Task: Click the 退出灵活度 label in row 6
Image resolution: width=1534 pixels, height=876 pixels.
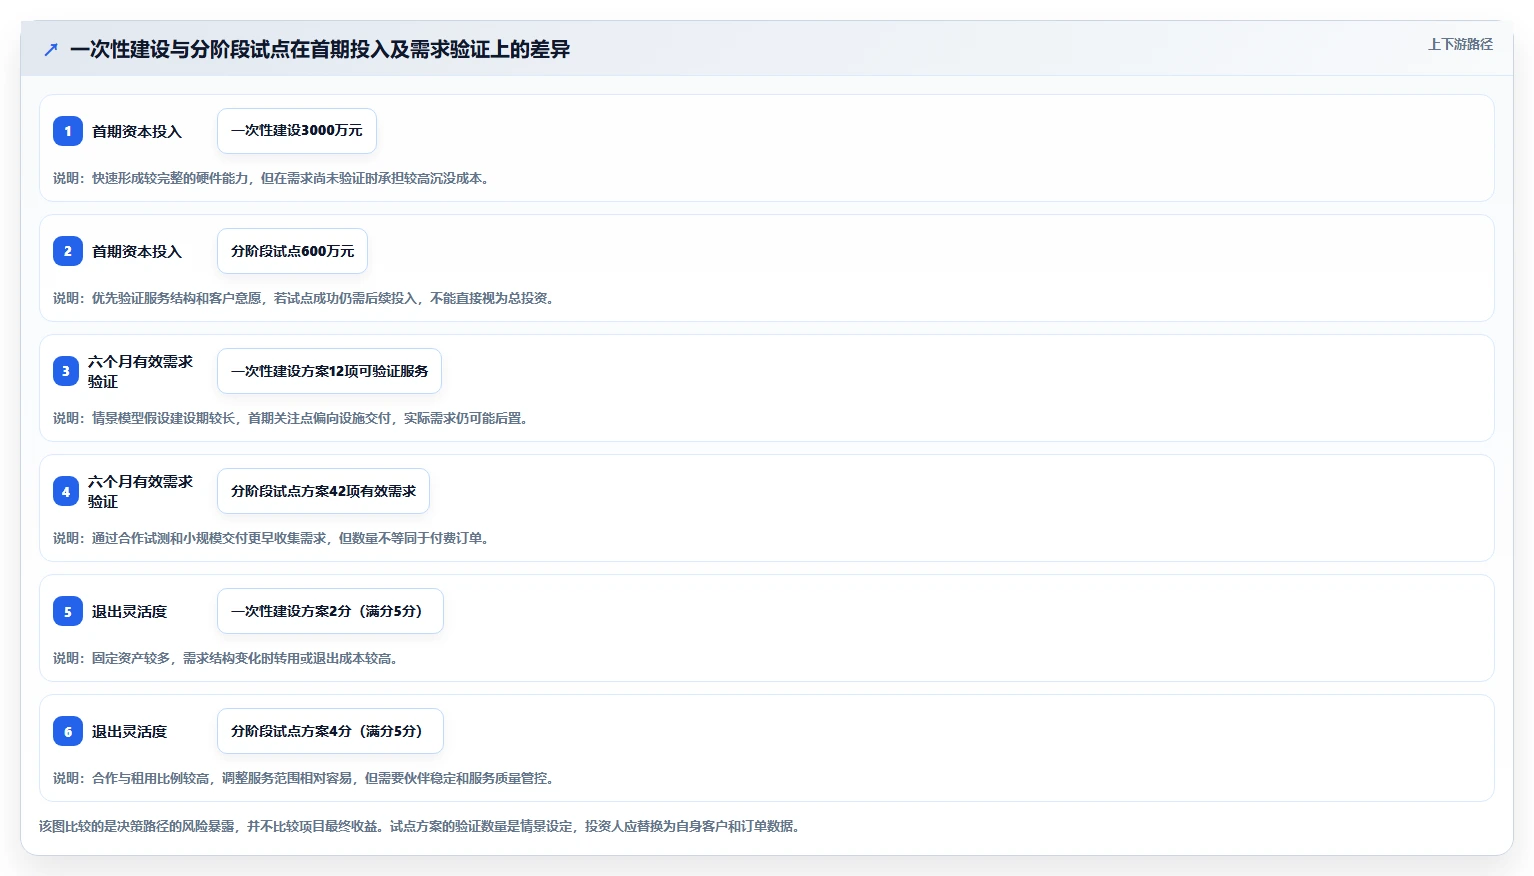Action: pos(129,731)
